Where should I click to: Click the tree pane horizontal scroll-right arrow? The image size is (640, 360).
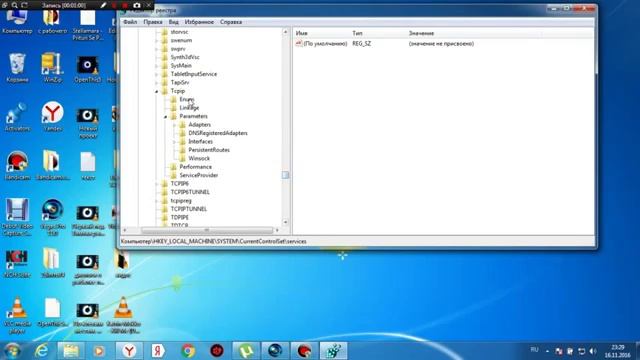[x=278, y=230]
